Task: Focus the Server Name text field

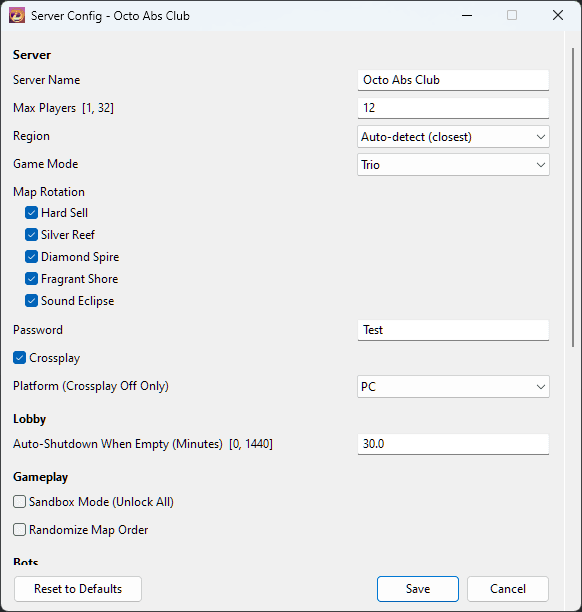Action: click(453, 80)
